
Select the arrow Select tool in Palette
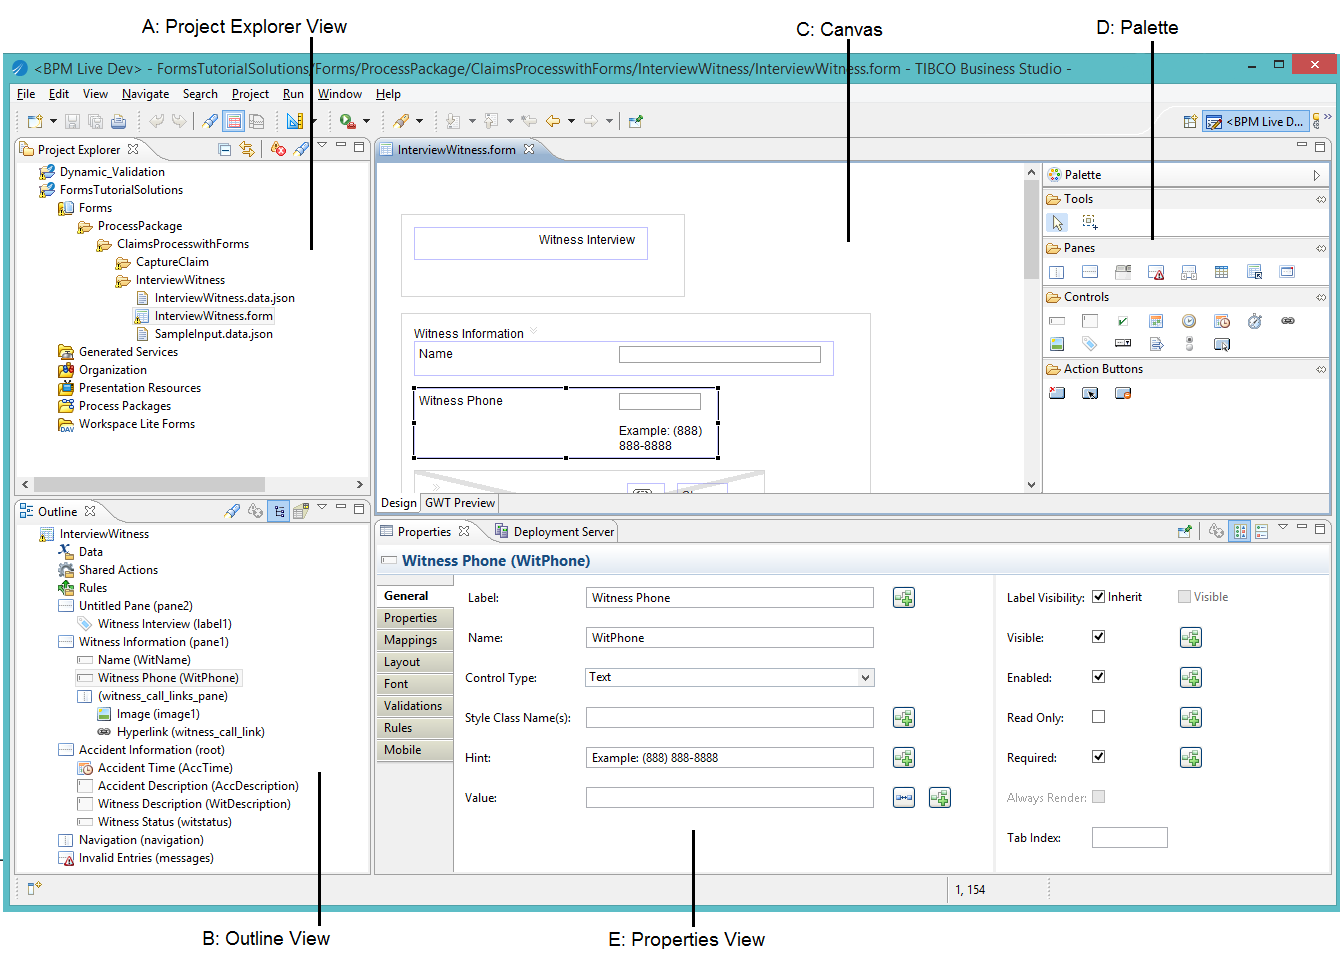tap(1057, 222)
